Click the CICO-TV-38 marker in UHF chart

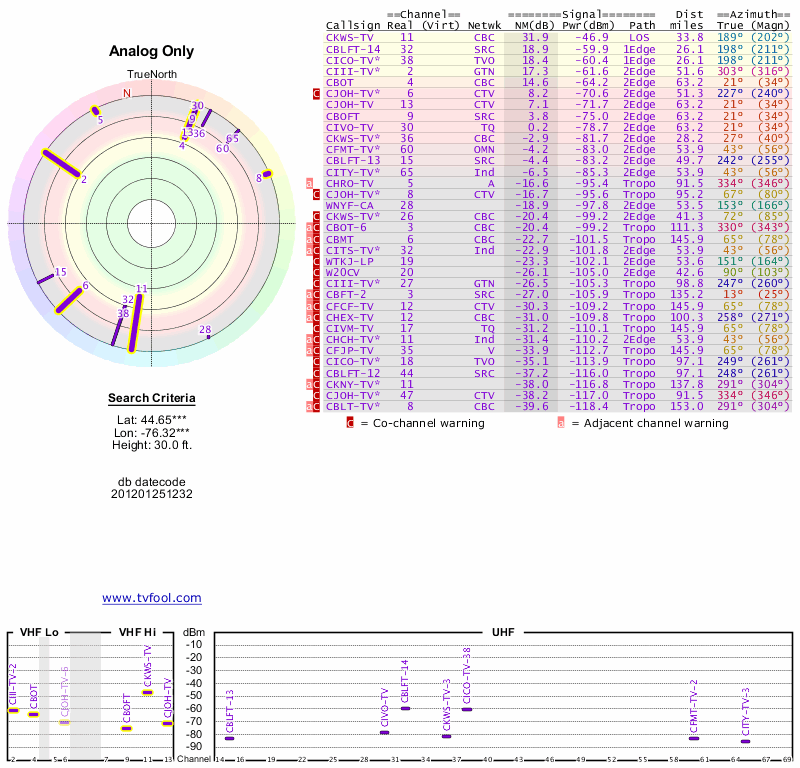(467, 708)
